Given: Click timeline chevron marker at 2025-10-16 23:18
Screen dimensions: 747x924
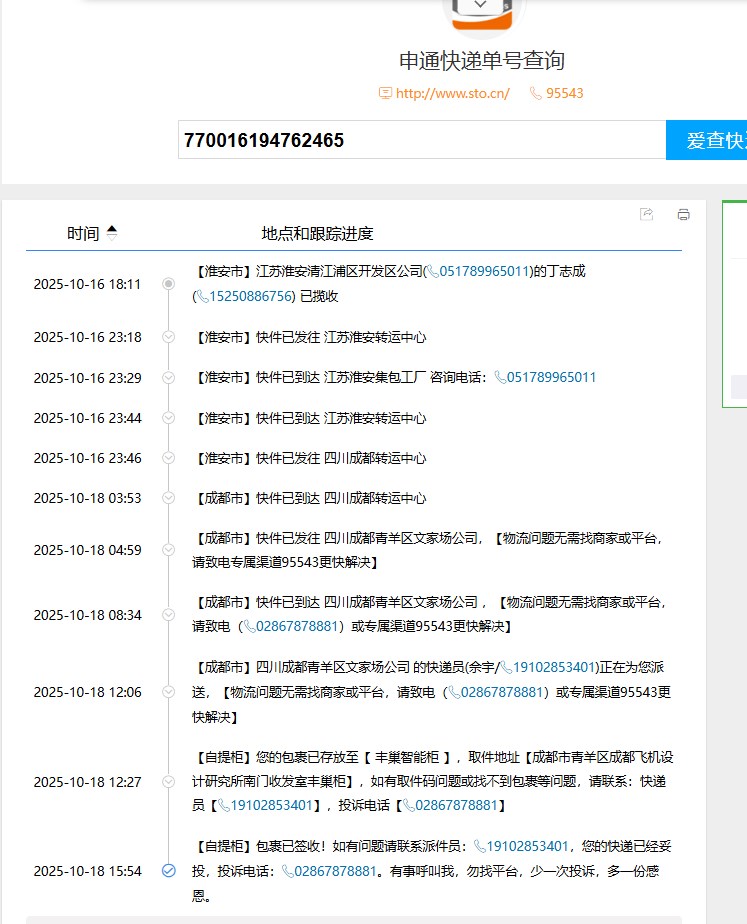Looking at the screenshot, I should 169,337.
